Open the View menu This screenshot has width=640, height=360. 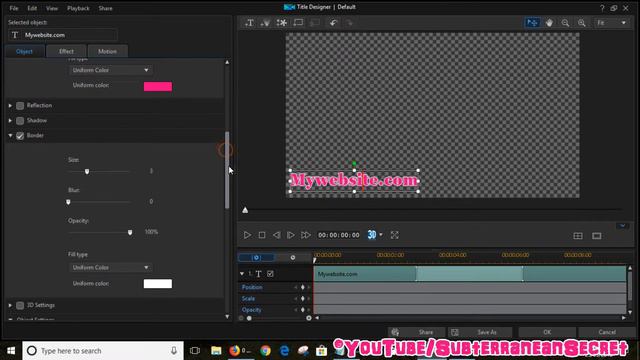coord(52,8)
